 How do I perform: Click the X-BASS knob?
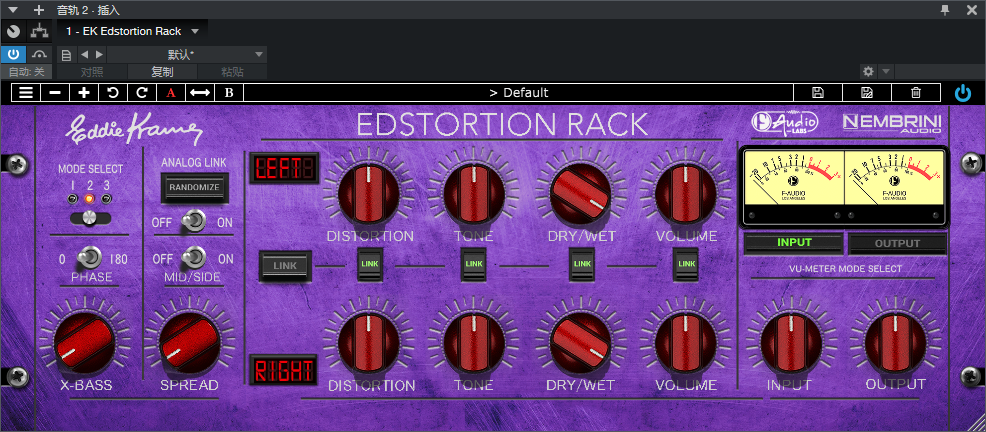click(84, 343)
